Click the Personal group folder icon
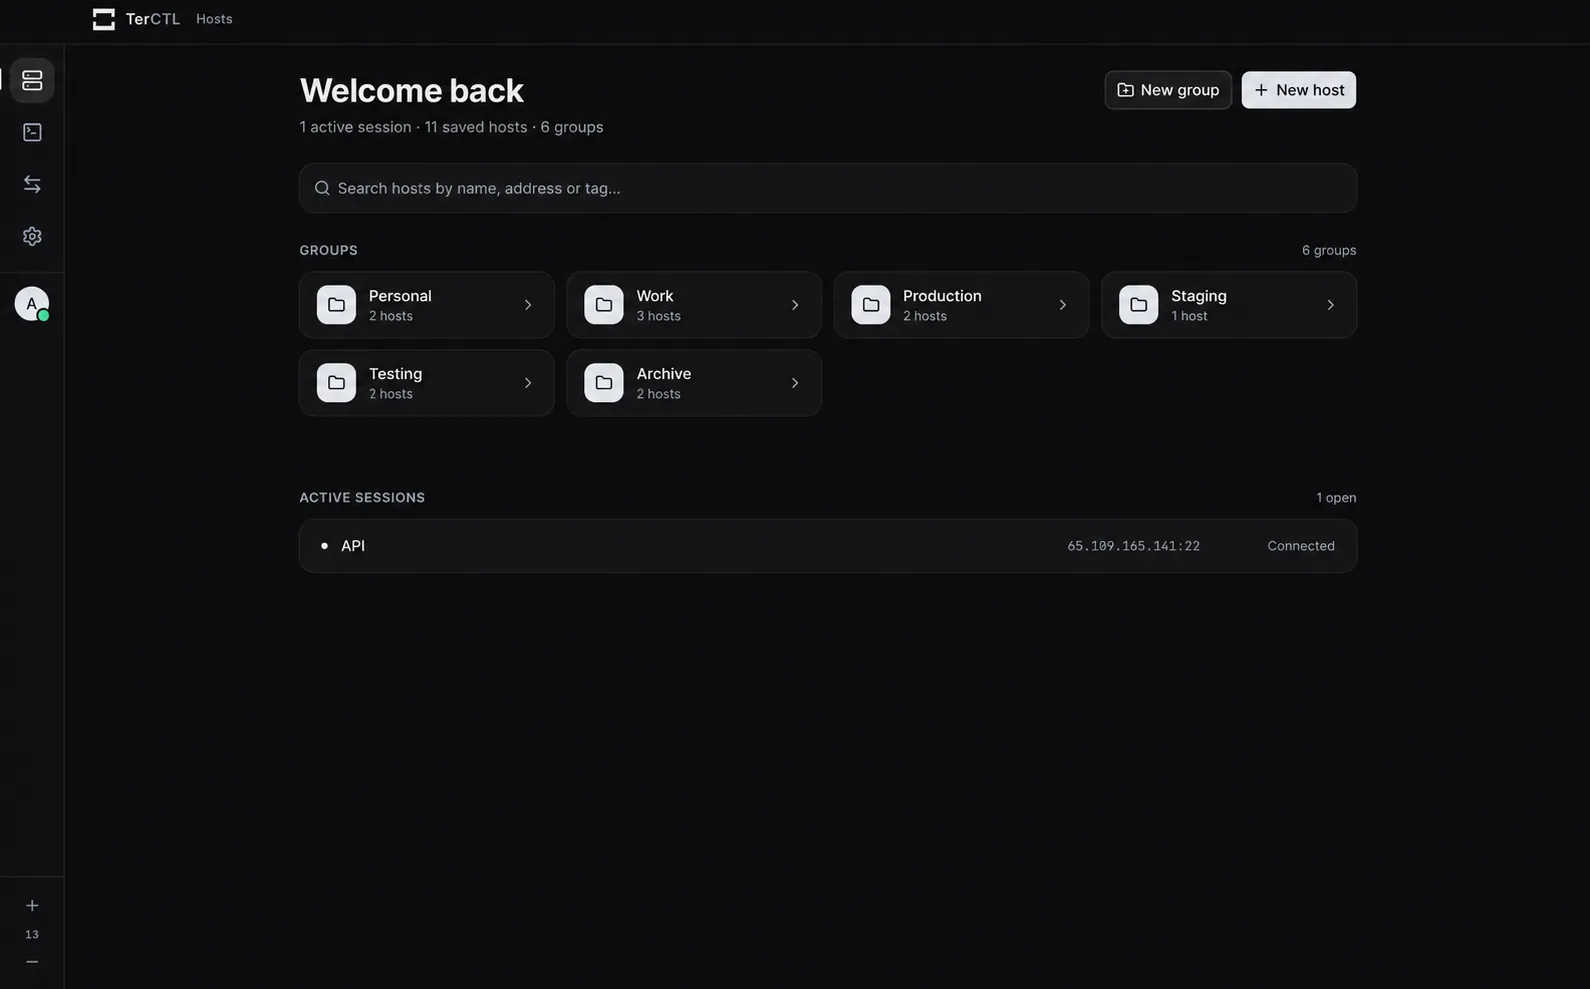 [336, 305]
